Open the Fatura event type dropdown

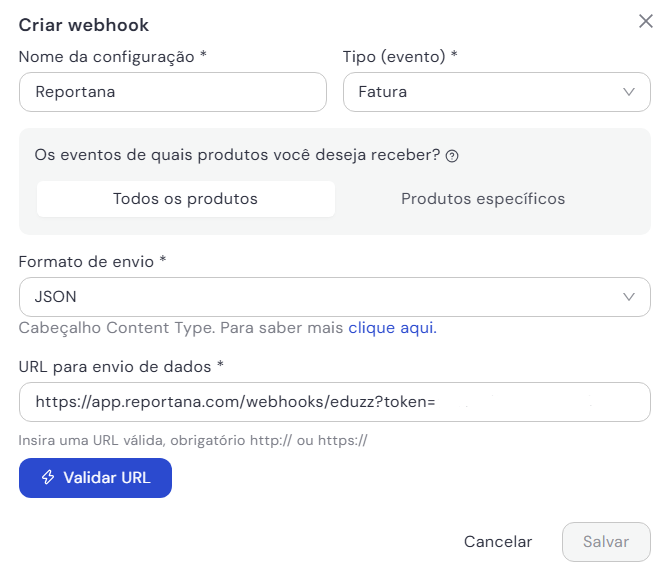pyautogui.click(x=497, y=92)
